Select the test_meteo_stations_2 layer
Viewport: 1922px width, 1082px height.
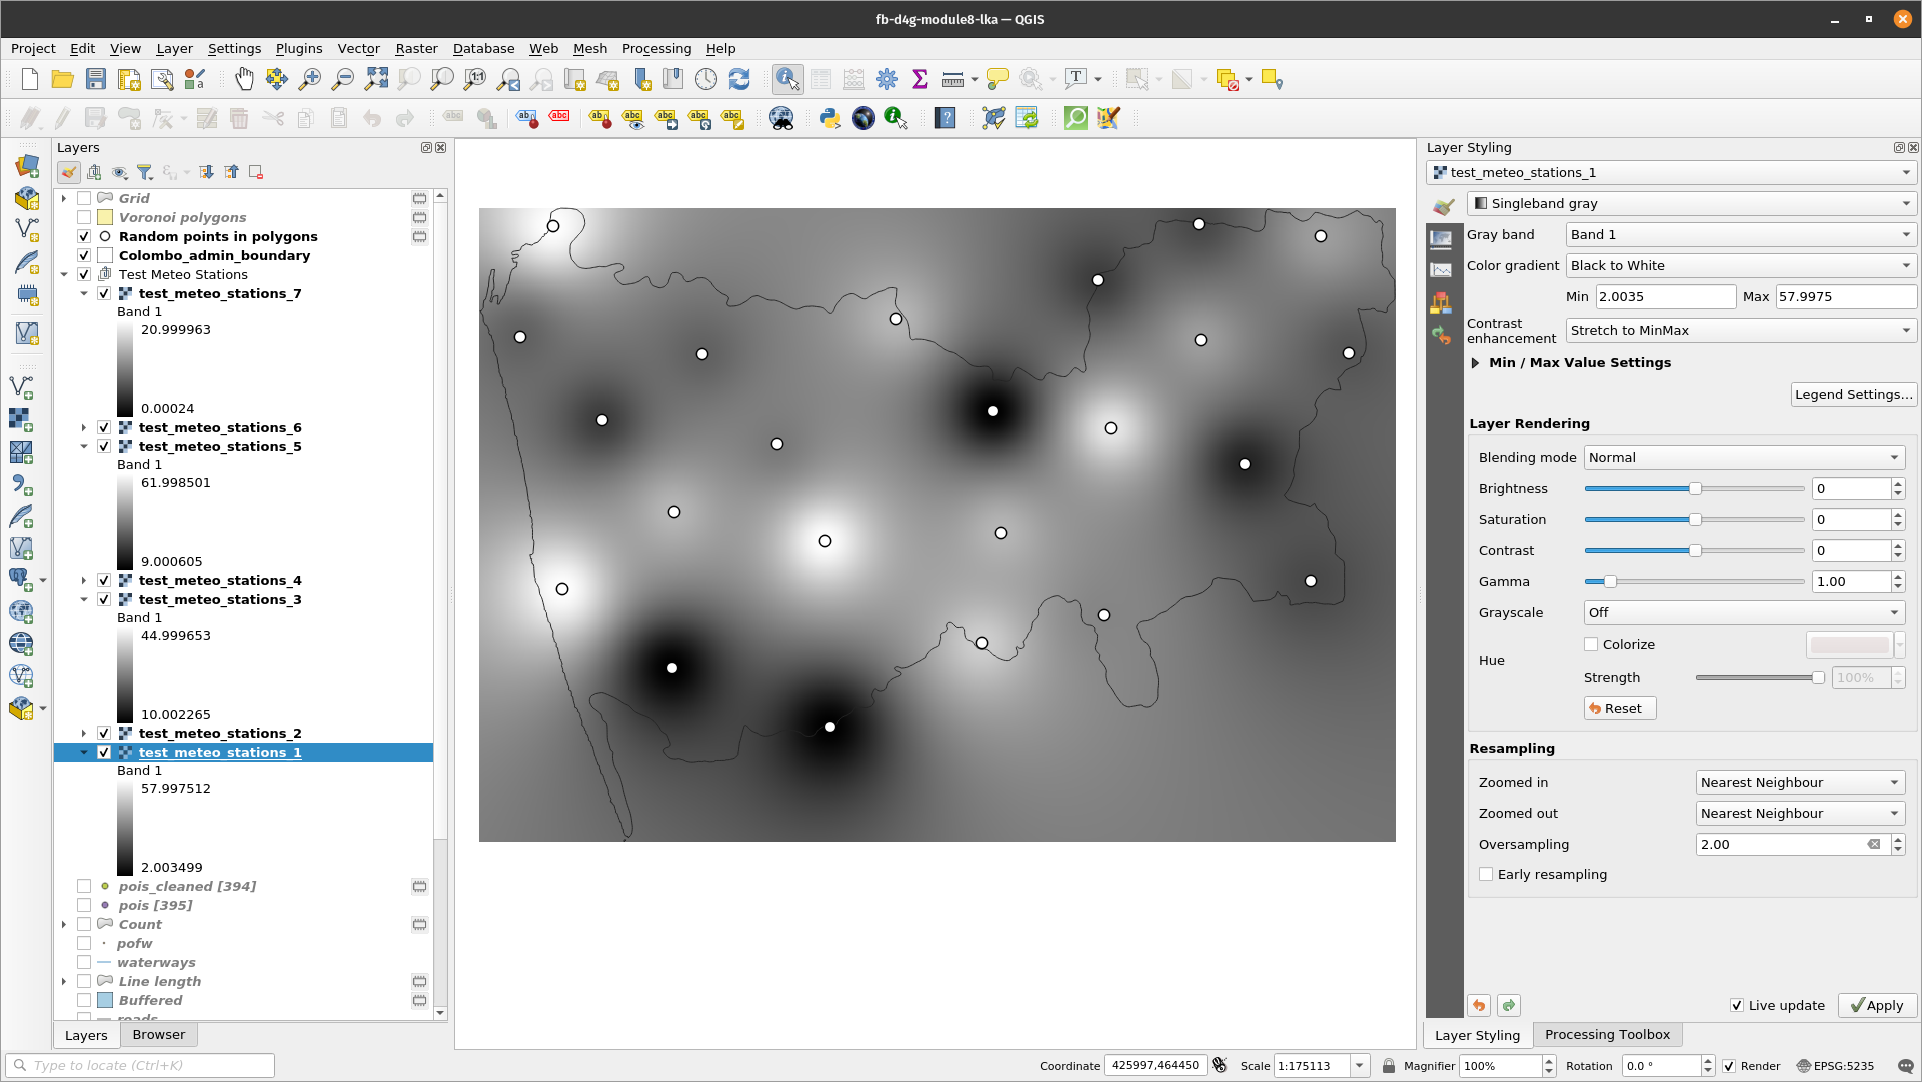(220, 733)
